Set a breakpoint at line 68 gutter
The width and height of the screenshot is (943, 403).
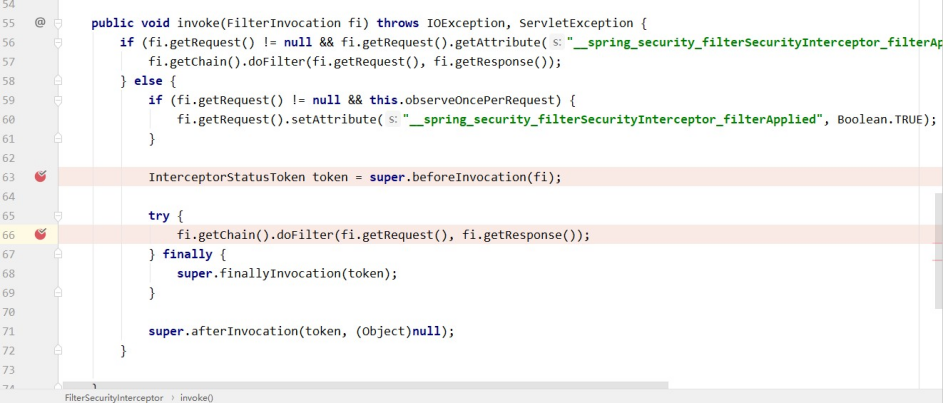41,274
